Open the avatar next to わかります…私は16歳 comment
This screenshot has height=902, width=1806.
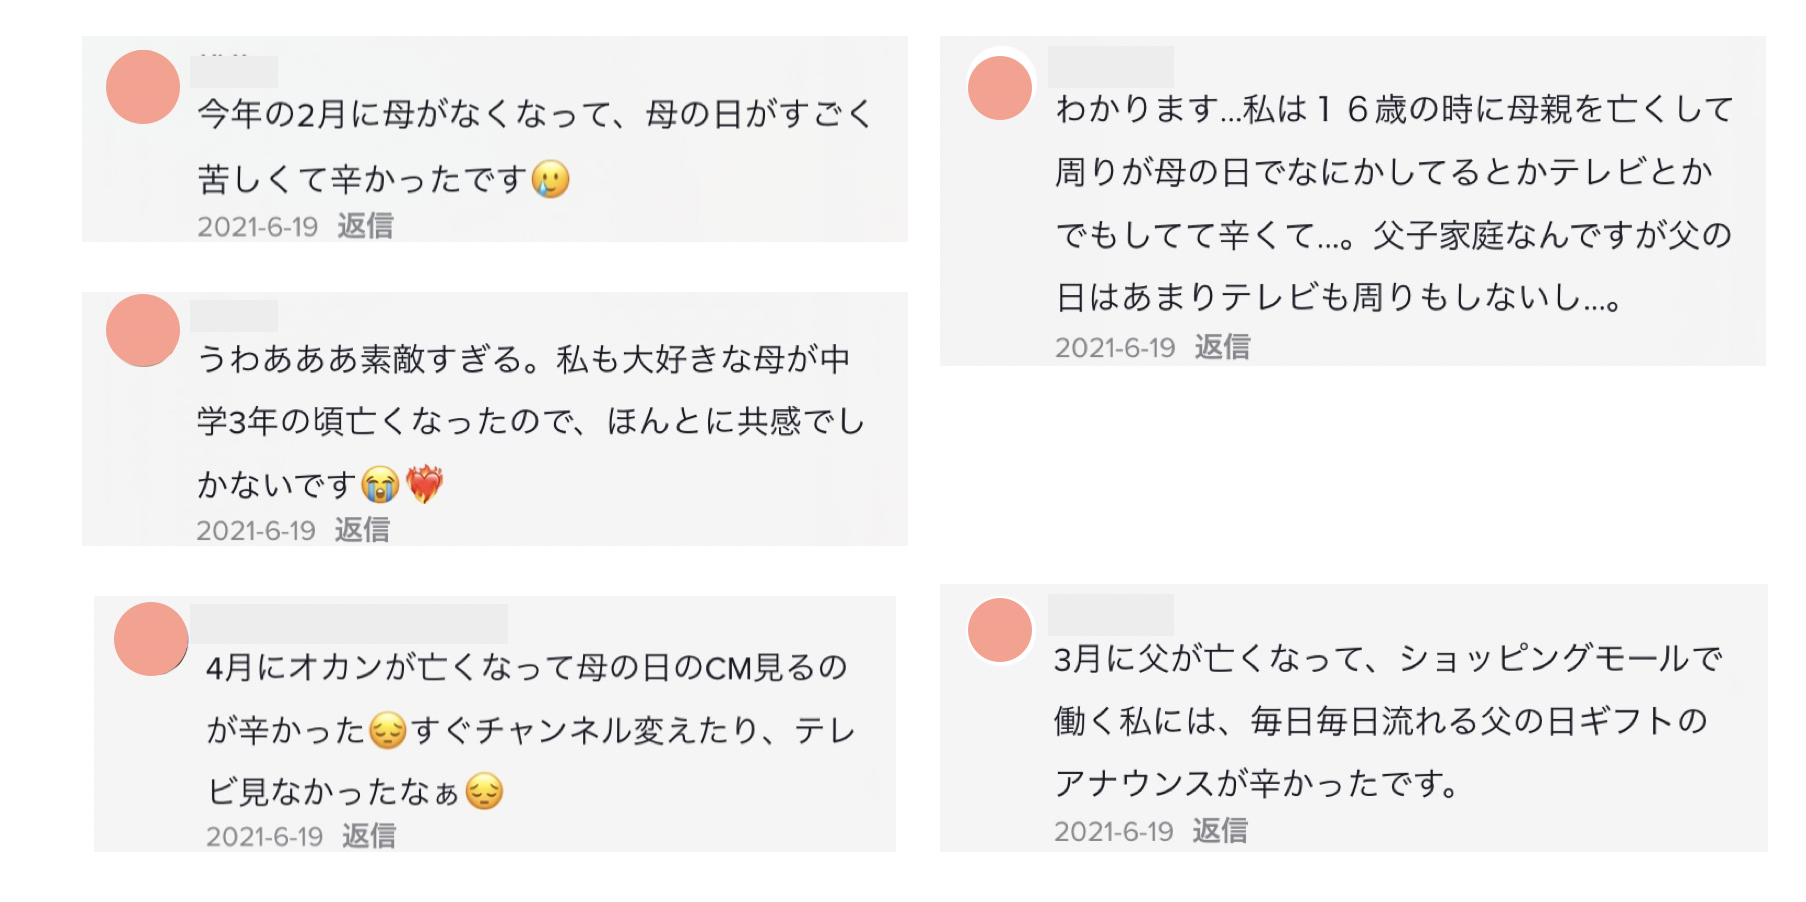pos(1000,88)
